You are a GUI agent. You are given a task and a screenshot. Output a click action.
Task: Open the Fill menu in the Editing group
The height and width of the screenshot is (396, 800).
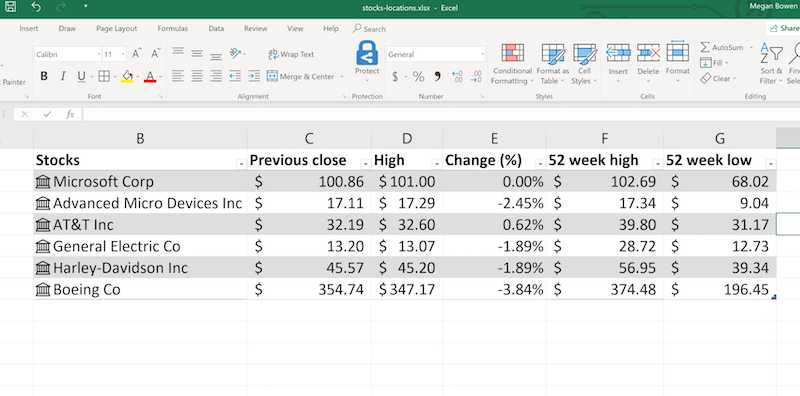pyautogui.click(x=713, y=63)
